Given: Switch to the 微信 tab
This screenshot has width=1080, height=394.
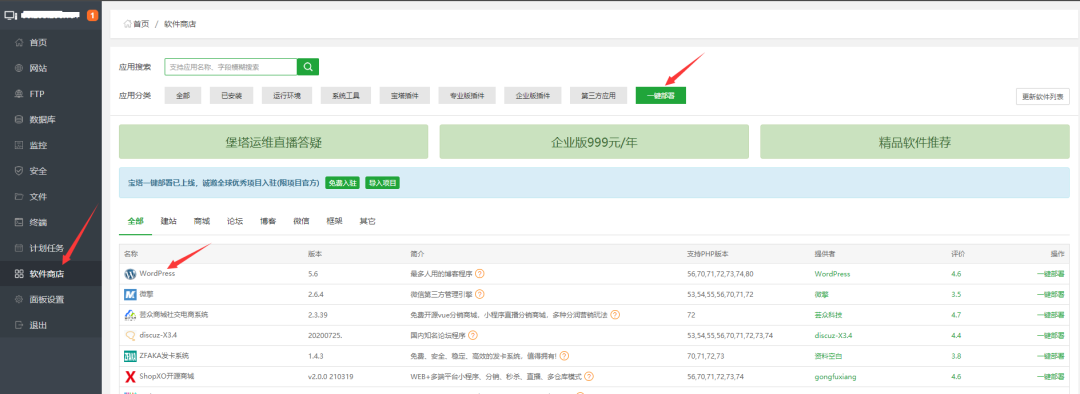Looking at the screenshot, I should (x=301, y=222).
